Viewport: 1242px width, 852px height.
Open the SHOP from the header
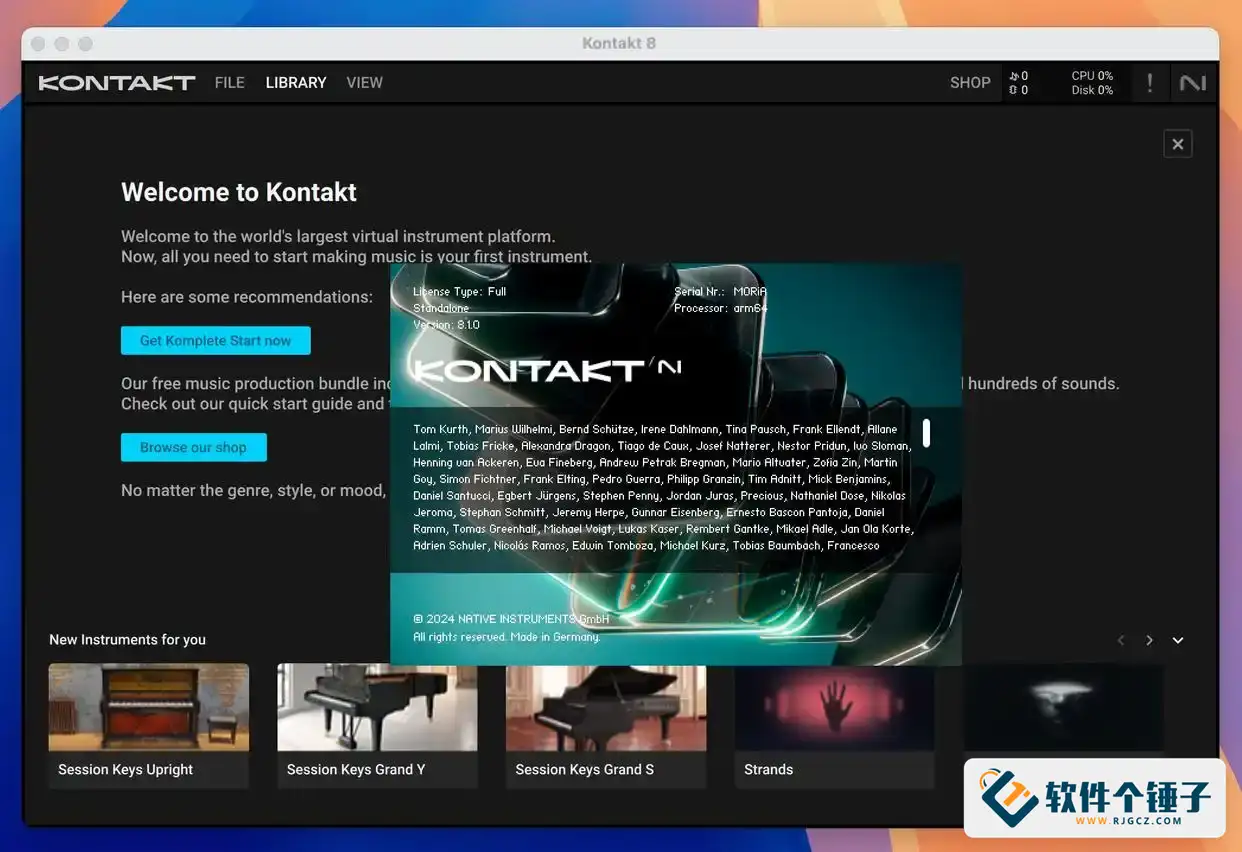(970, 83)
